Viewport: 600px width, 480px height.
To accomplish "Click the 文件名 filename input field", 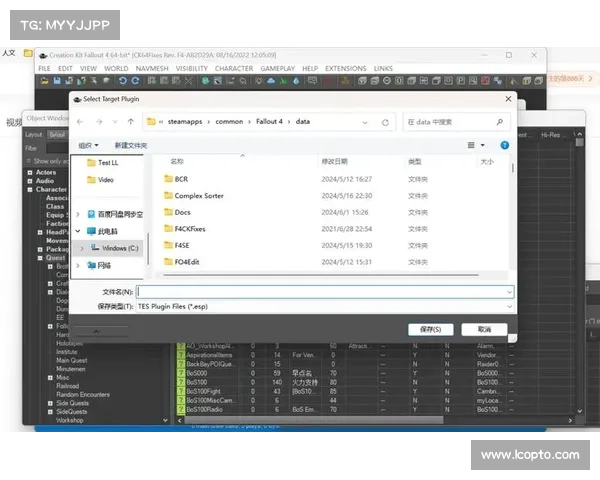I will 325,292.
